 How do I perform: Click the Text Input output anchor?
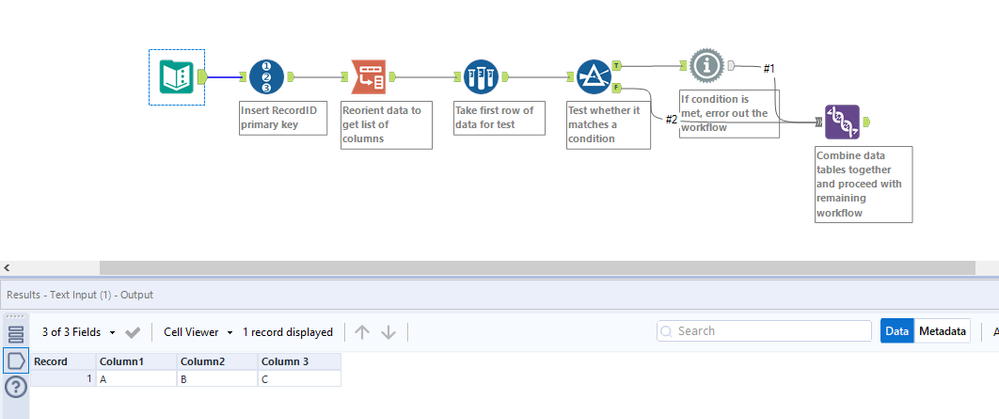point(203,77)
